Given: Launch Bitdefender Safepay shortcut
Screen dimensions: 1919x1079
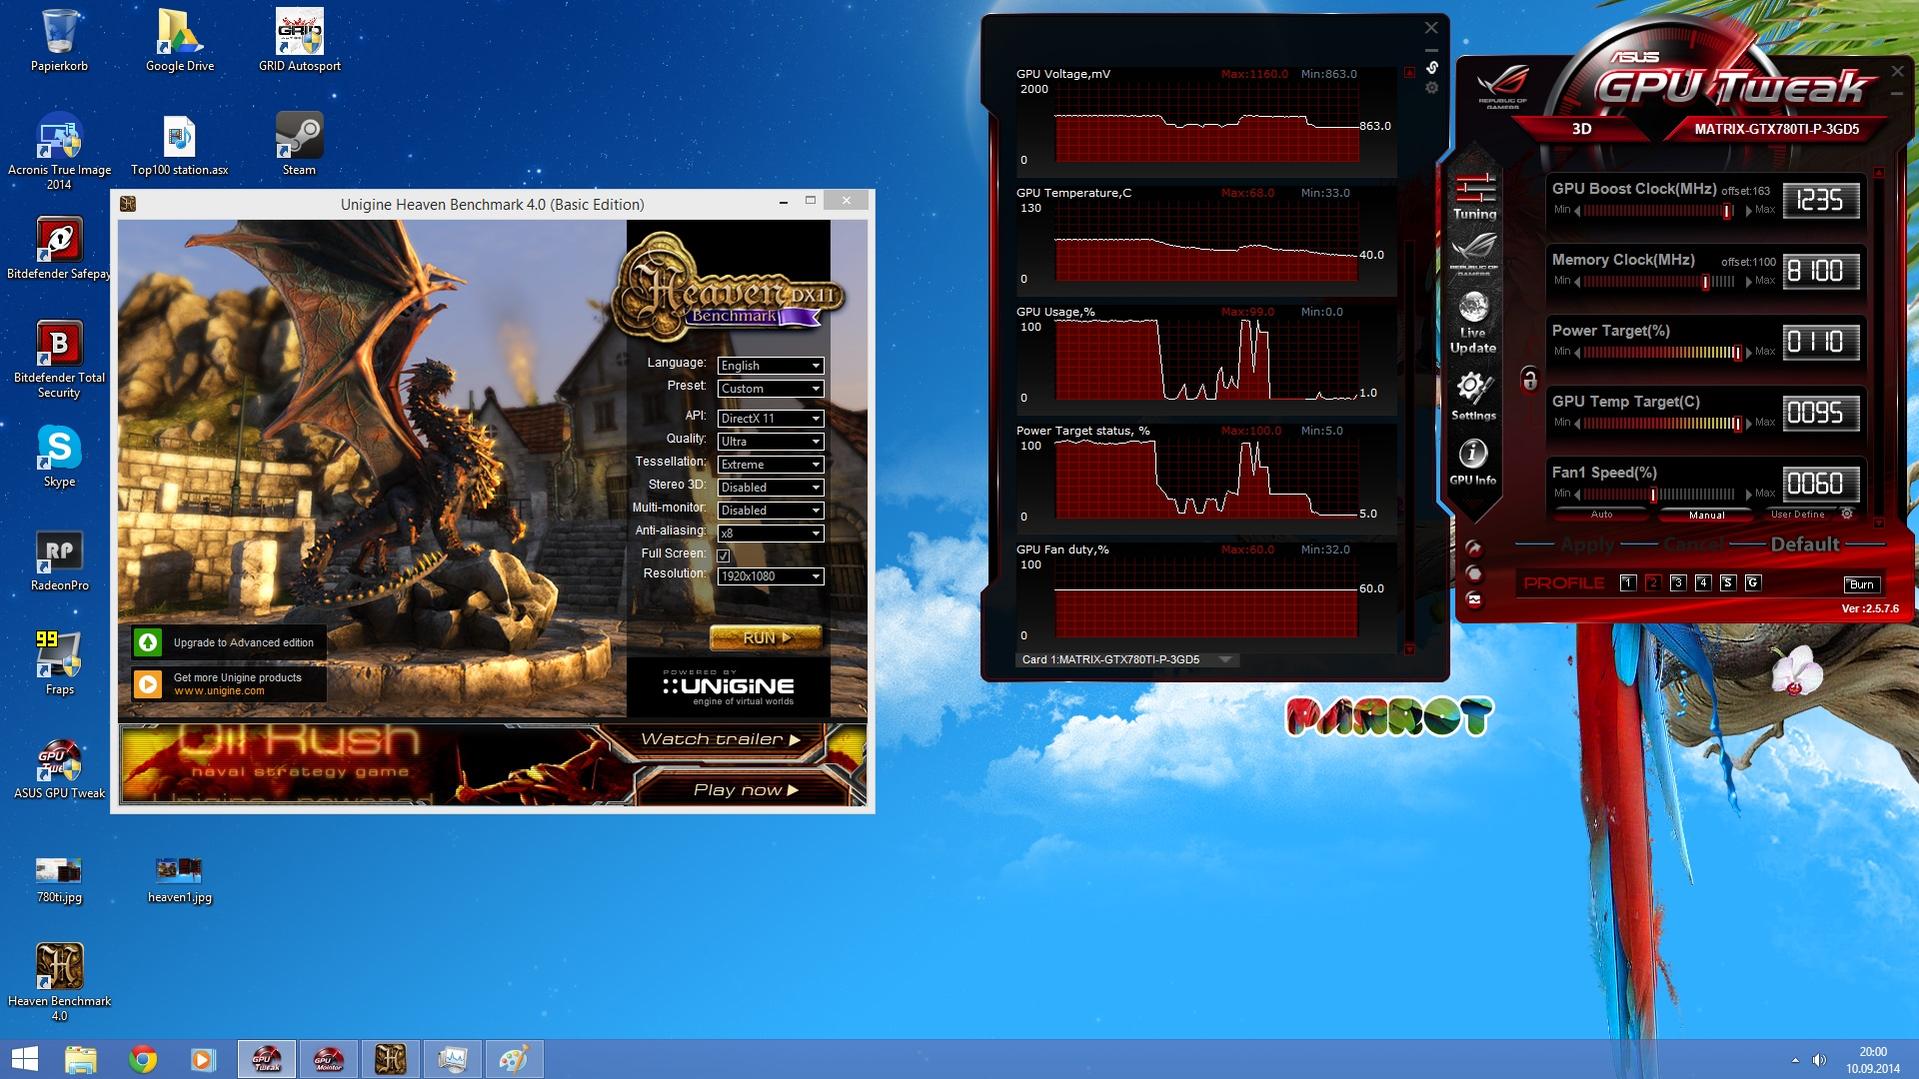Looking at the screenshot, I should pyautogui.click(x=59, y=250).
